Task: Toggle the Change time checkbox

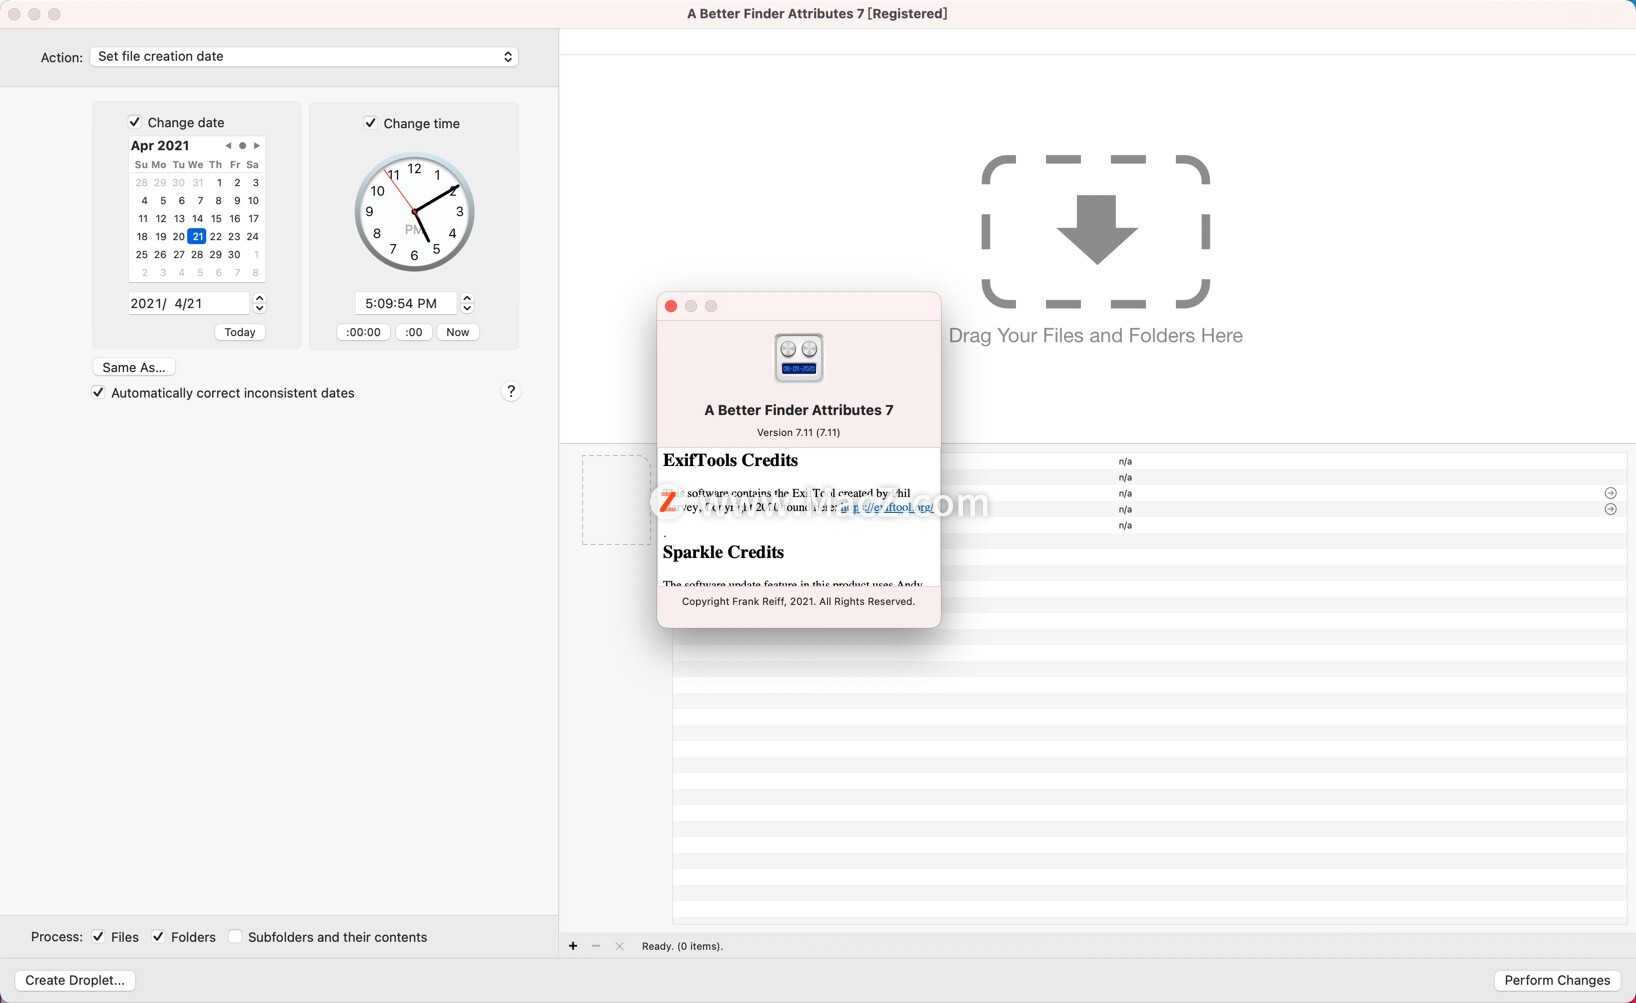Action: pyautogui.click(x=371, y=123)
